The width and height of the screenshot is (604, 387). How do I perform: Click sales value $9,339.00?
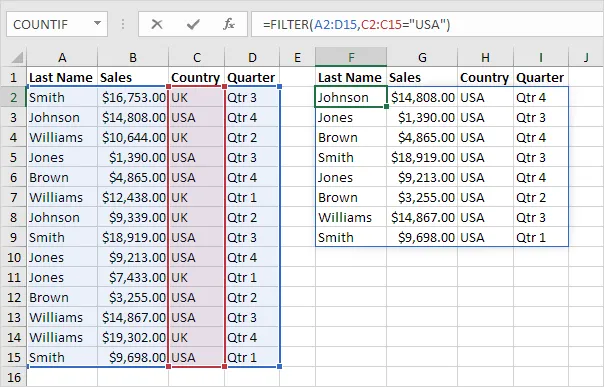click(133, 217)
